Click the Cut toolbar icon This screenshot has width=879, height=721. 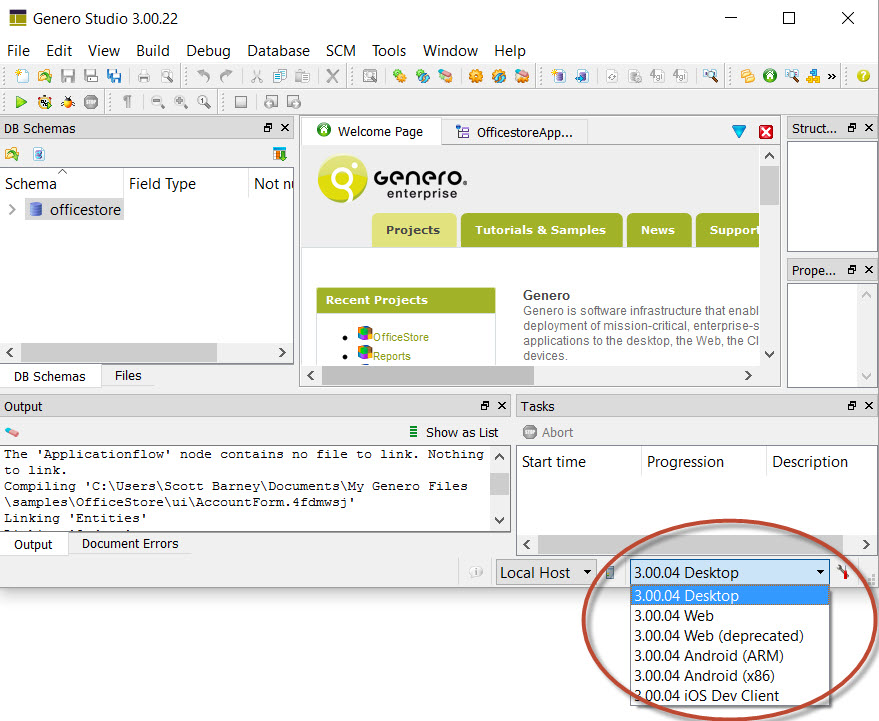click(255, 75)
